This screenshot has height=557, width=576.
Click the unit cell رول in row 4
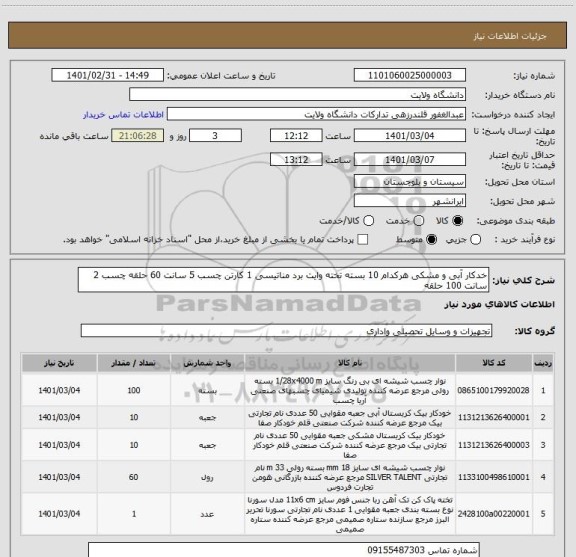pos(207,477)
